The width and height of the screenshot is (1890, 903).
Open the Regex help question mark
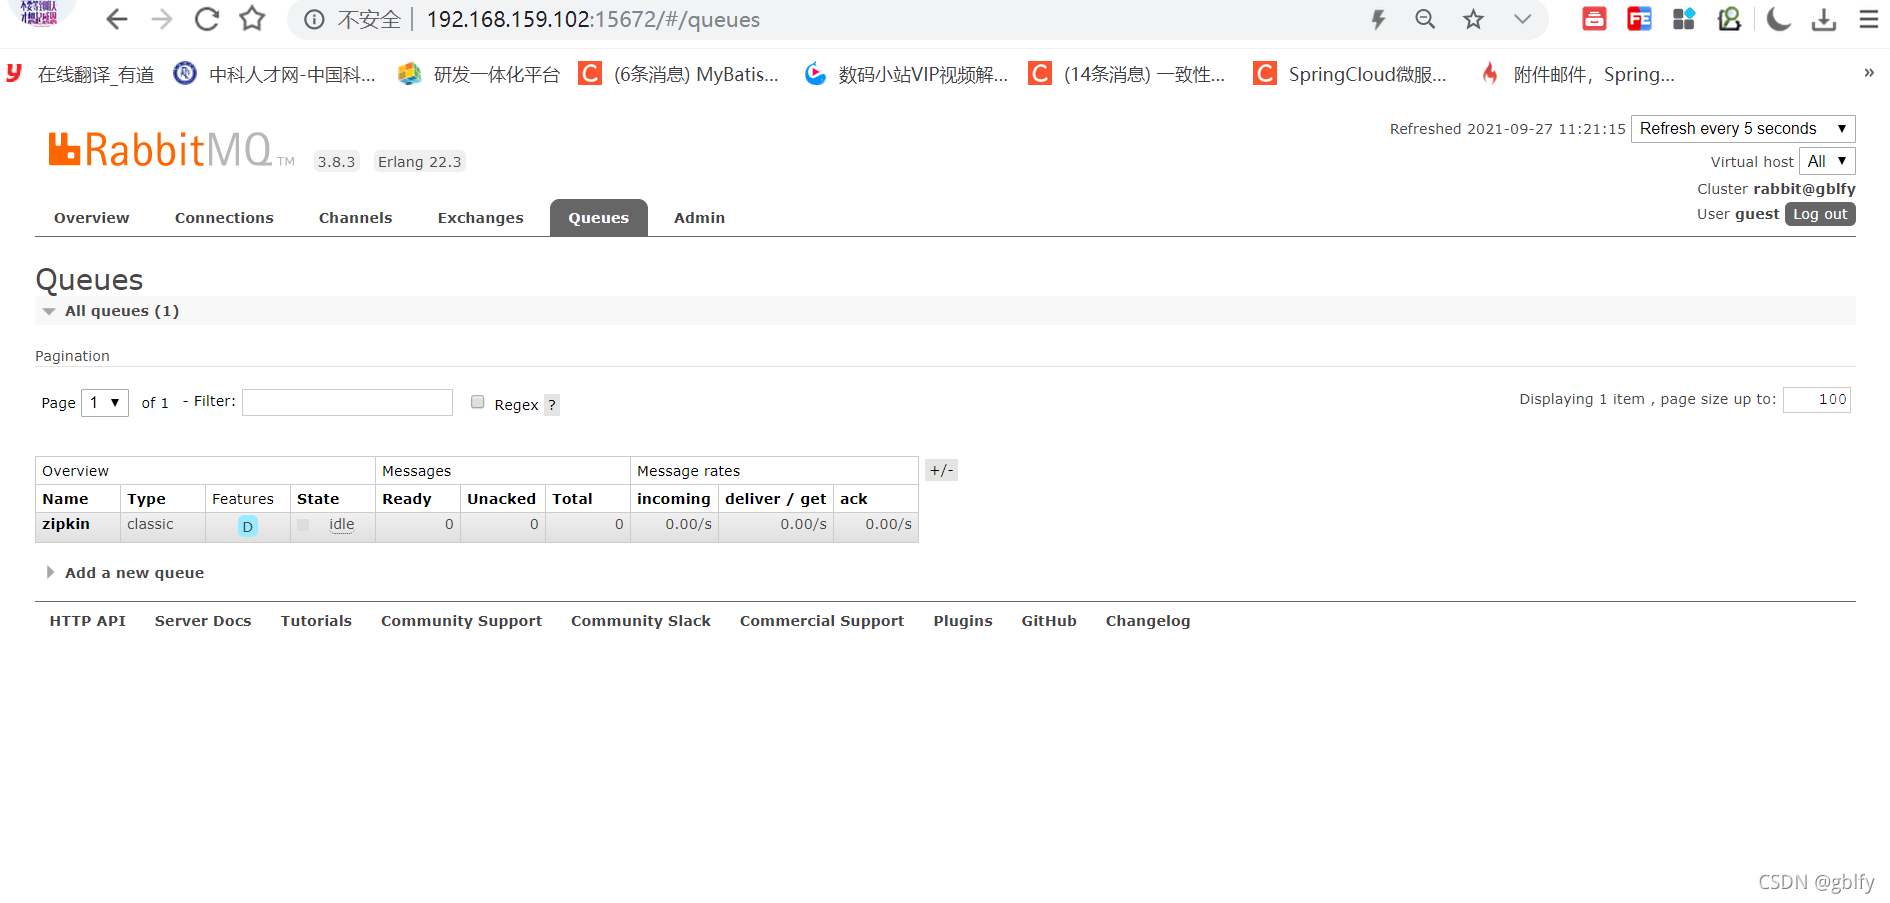[x=552, y=405]
